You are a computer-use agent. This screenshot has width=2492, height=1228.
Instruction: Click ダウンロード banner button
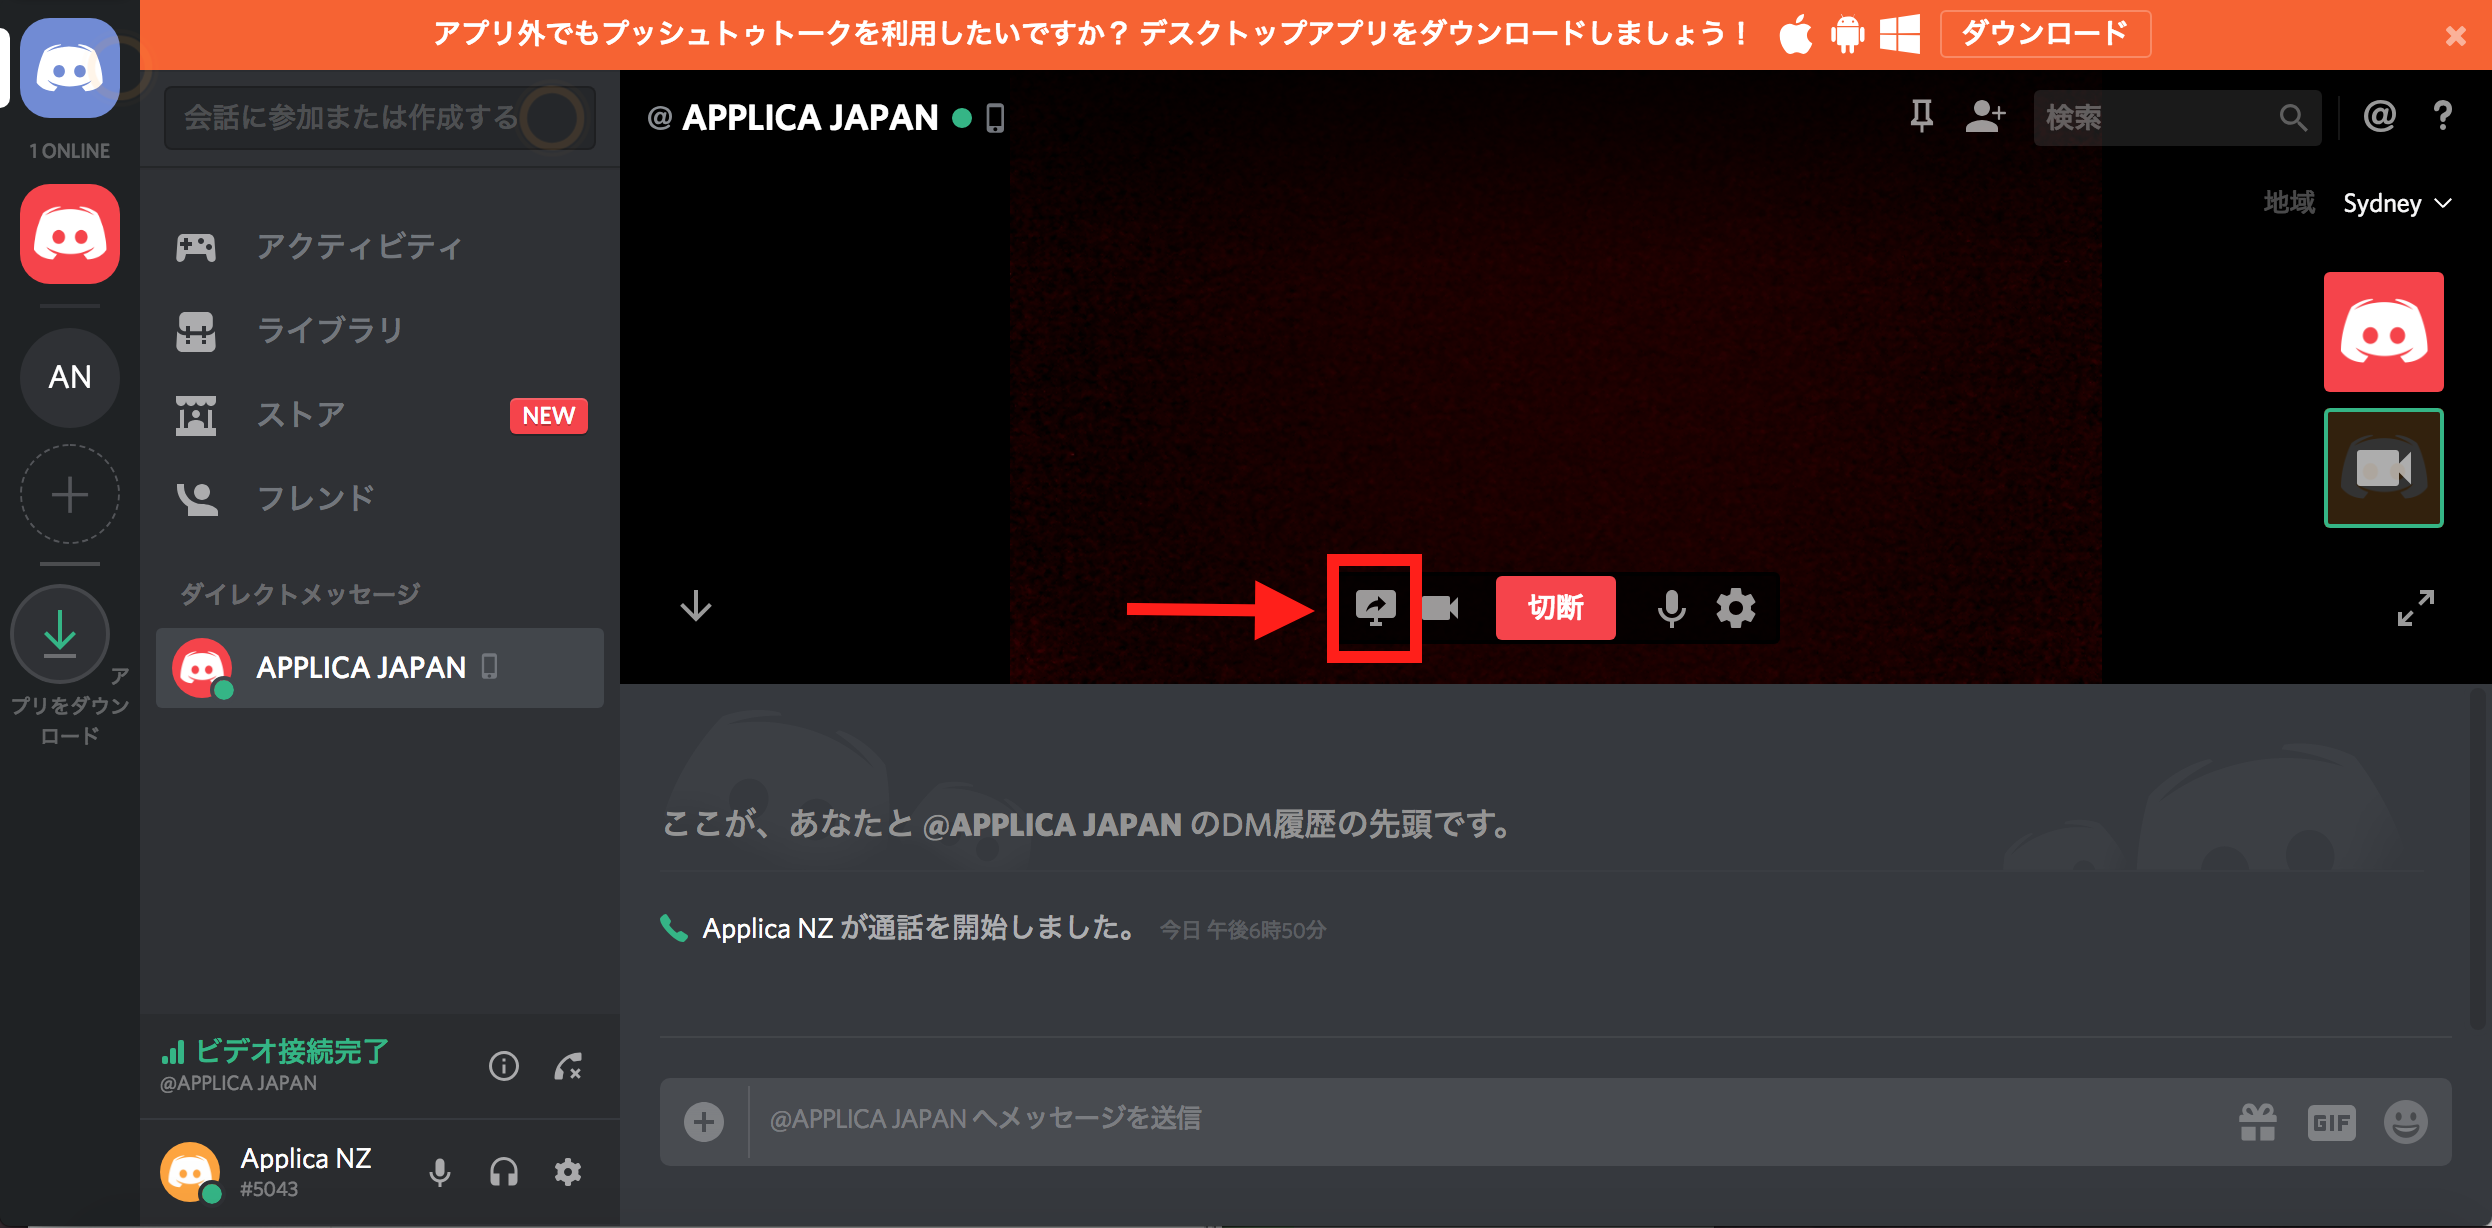click(2045, 34)
